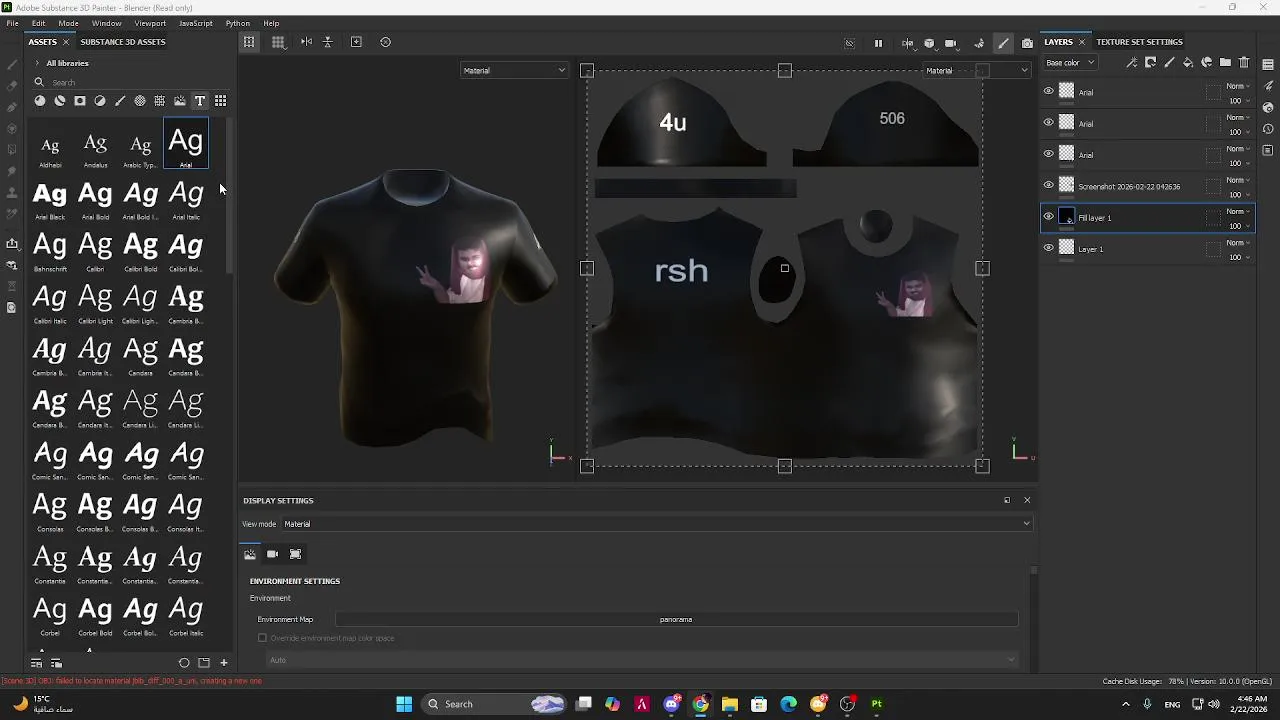The image size is (1280, 720).
Task: Hide the second Arial layer
Action: 1048,122
